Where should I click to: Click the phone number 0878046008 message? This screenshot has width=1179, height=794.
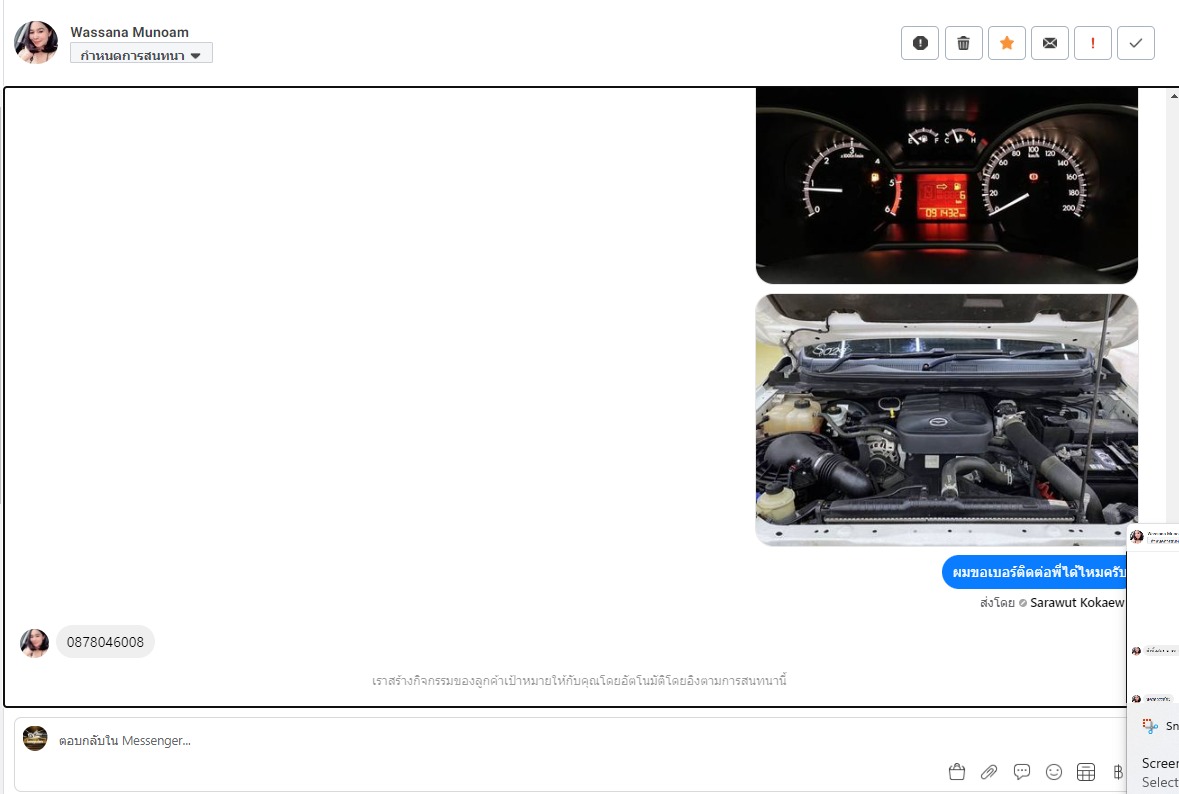(x=105, y=642)
